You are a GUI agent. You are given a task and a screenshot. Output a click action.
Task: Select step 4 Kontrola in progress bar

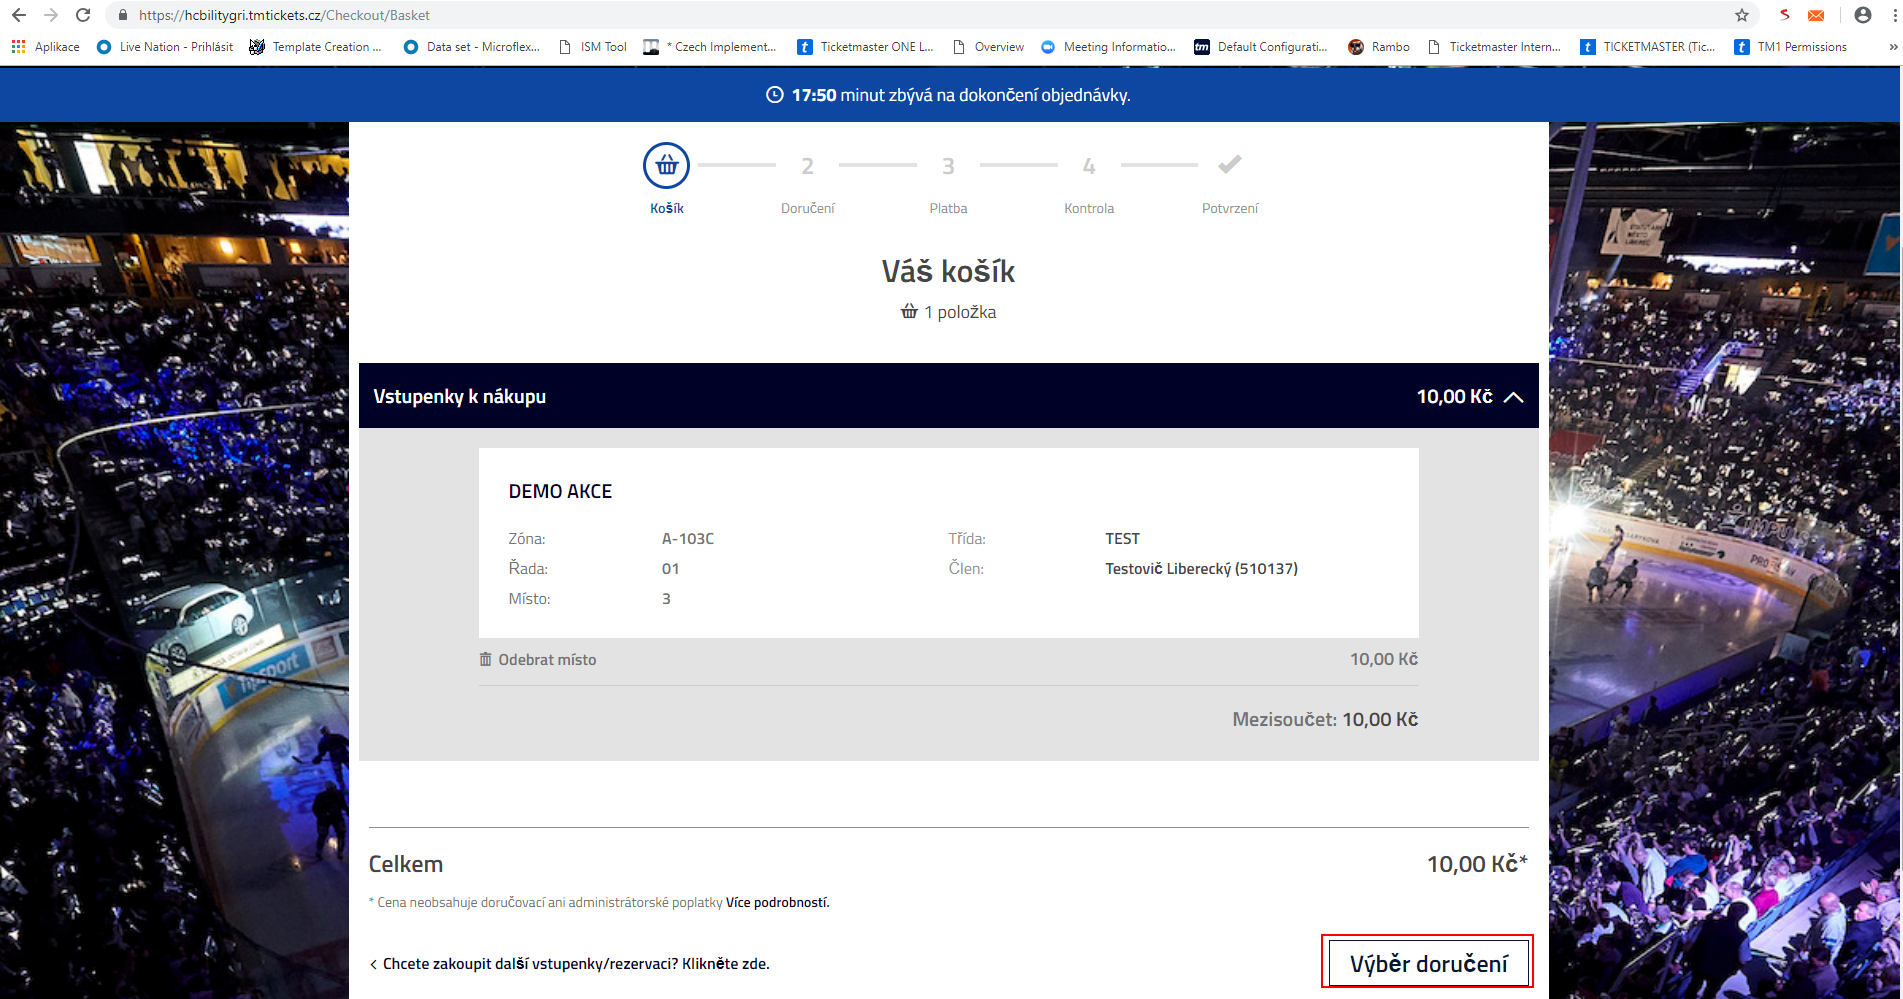click(x=1089, y=167)
